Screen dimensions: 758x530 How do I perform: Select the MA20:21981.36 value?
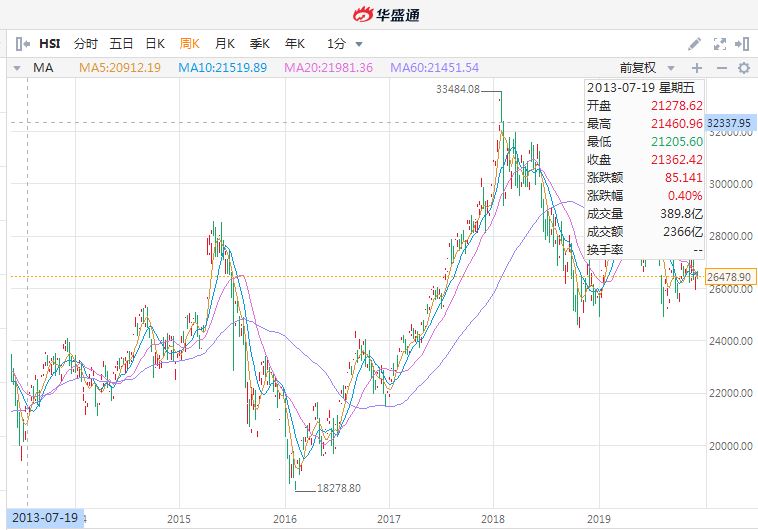tap(329, 68)
